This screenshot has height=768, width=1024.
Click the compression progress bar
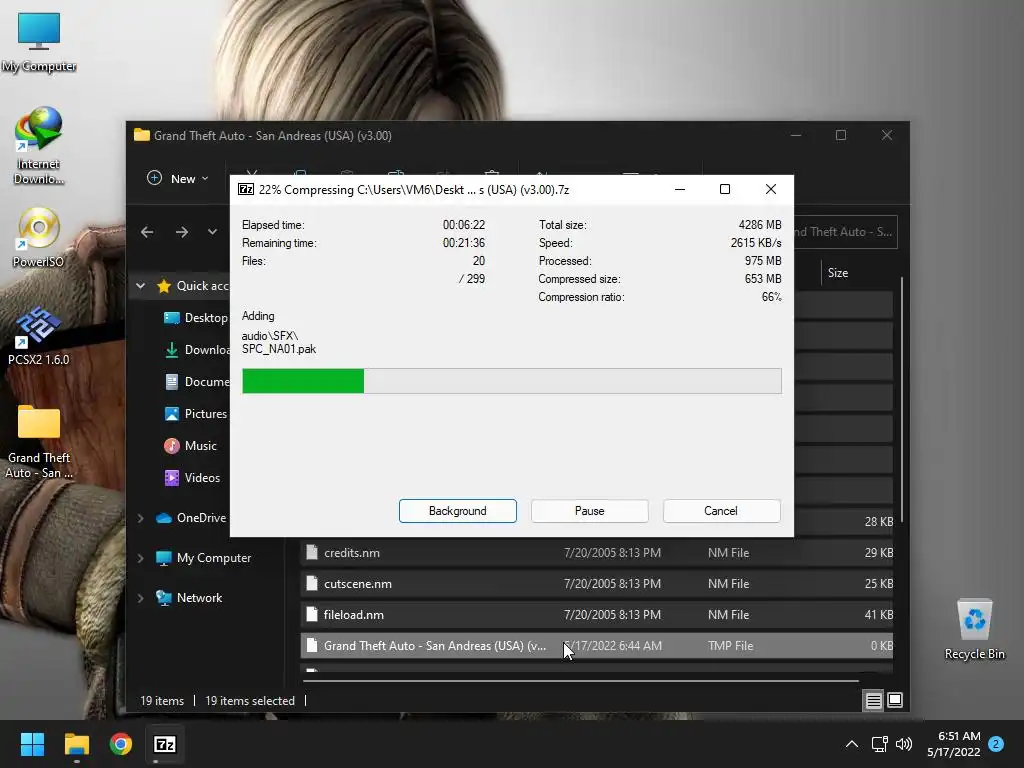click(x=511, y=381)
